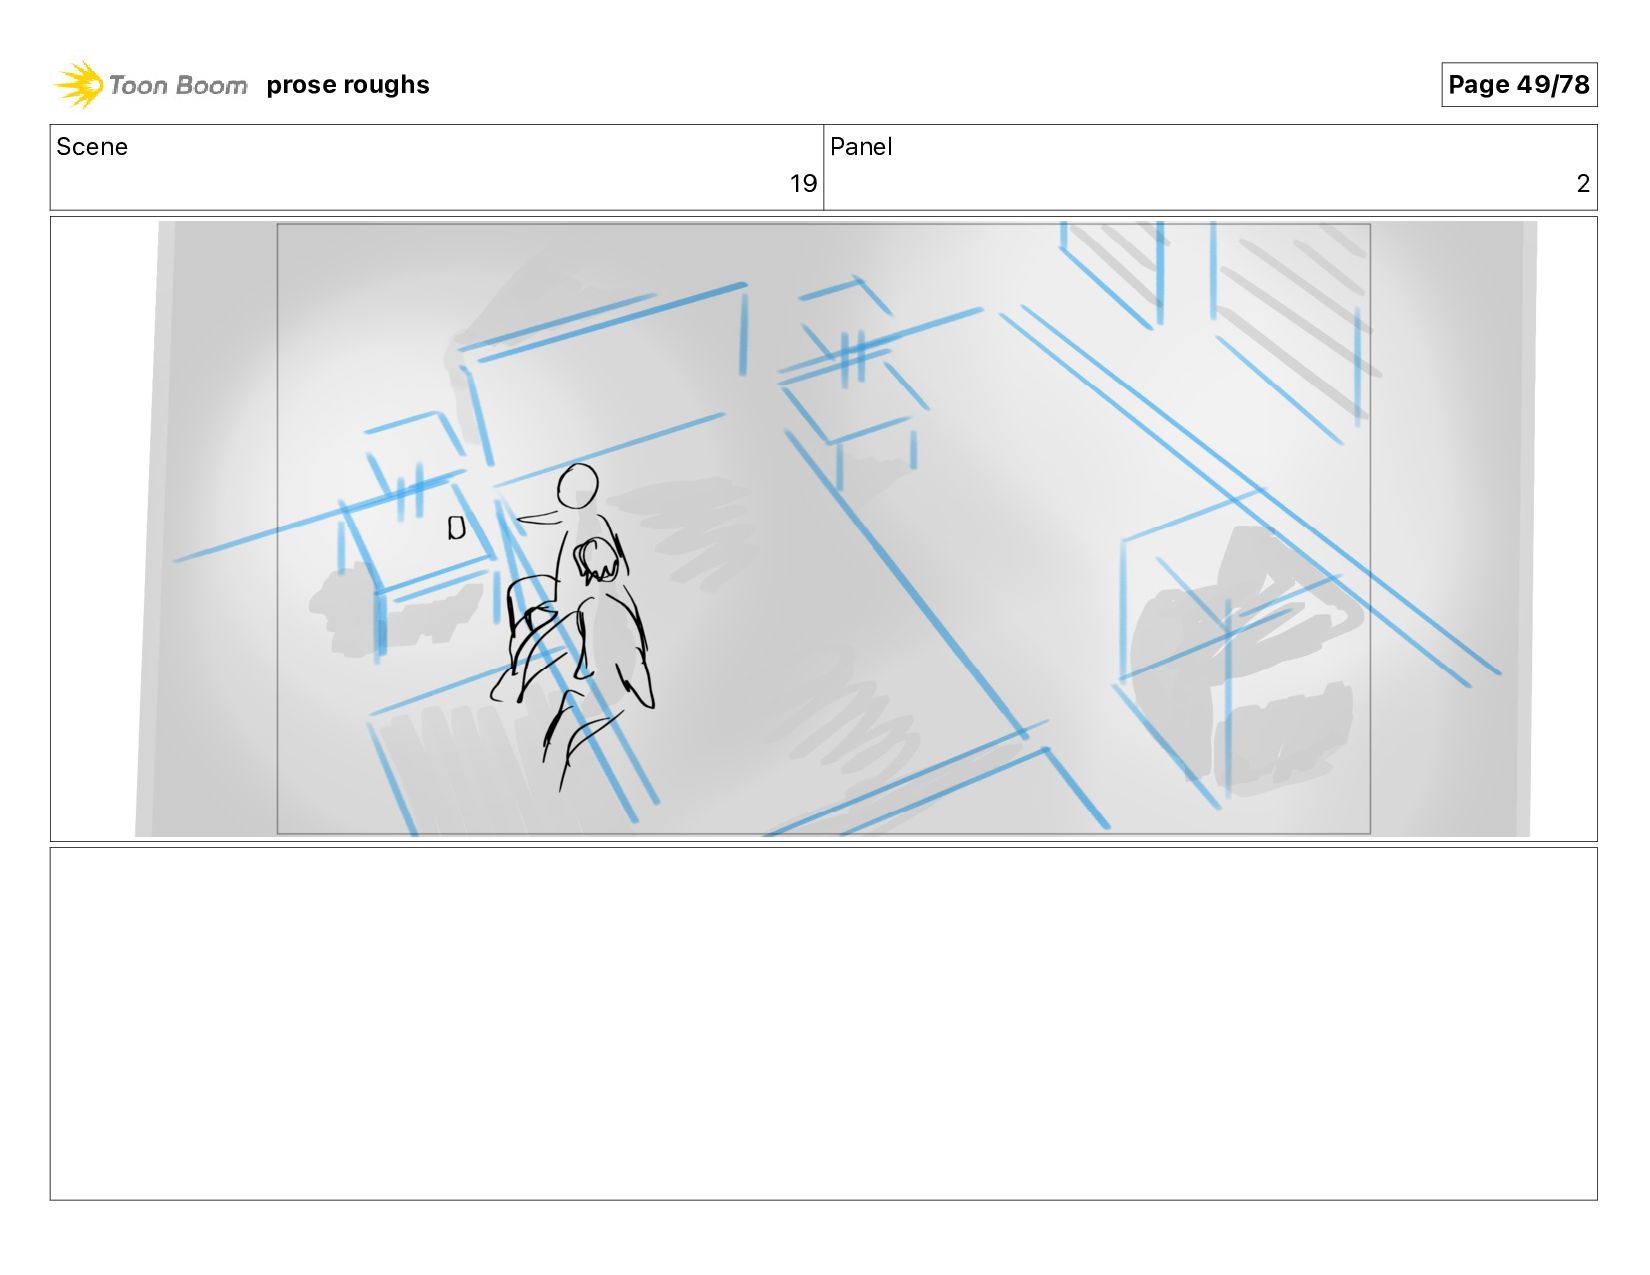This screenshot has width=1650, height=1275.
Task: Click the 'prose roughs' project title
Action: pyautogui.click(x=348, y=85)
